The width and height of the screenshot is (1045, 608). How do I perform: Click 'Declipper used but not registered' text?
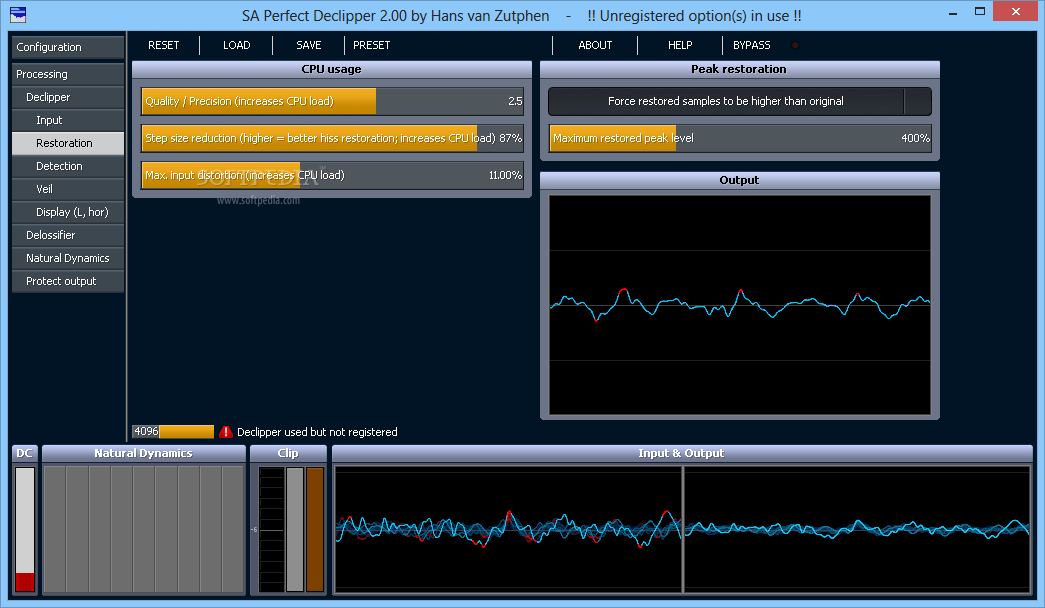click(317, 432)
